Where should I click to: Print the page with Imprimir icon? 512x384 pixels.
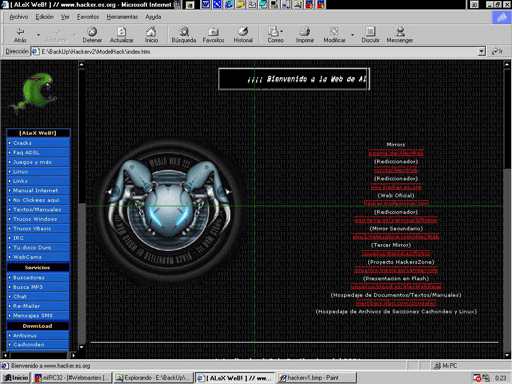(x=305, y=32)
